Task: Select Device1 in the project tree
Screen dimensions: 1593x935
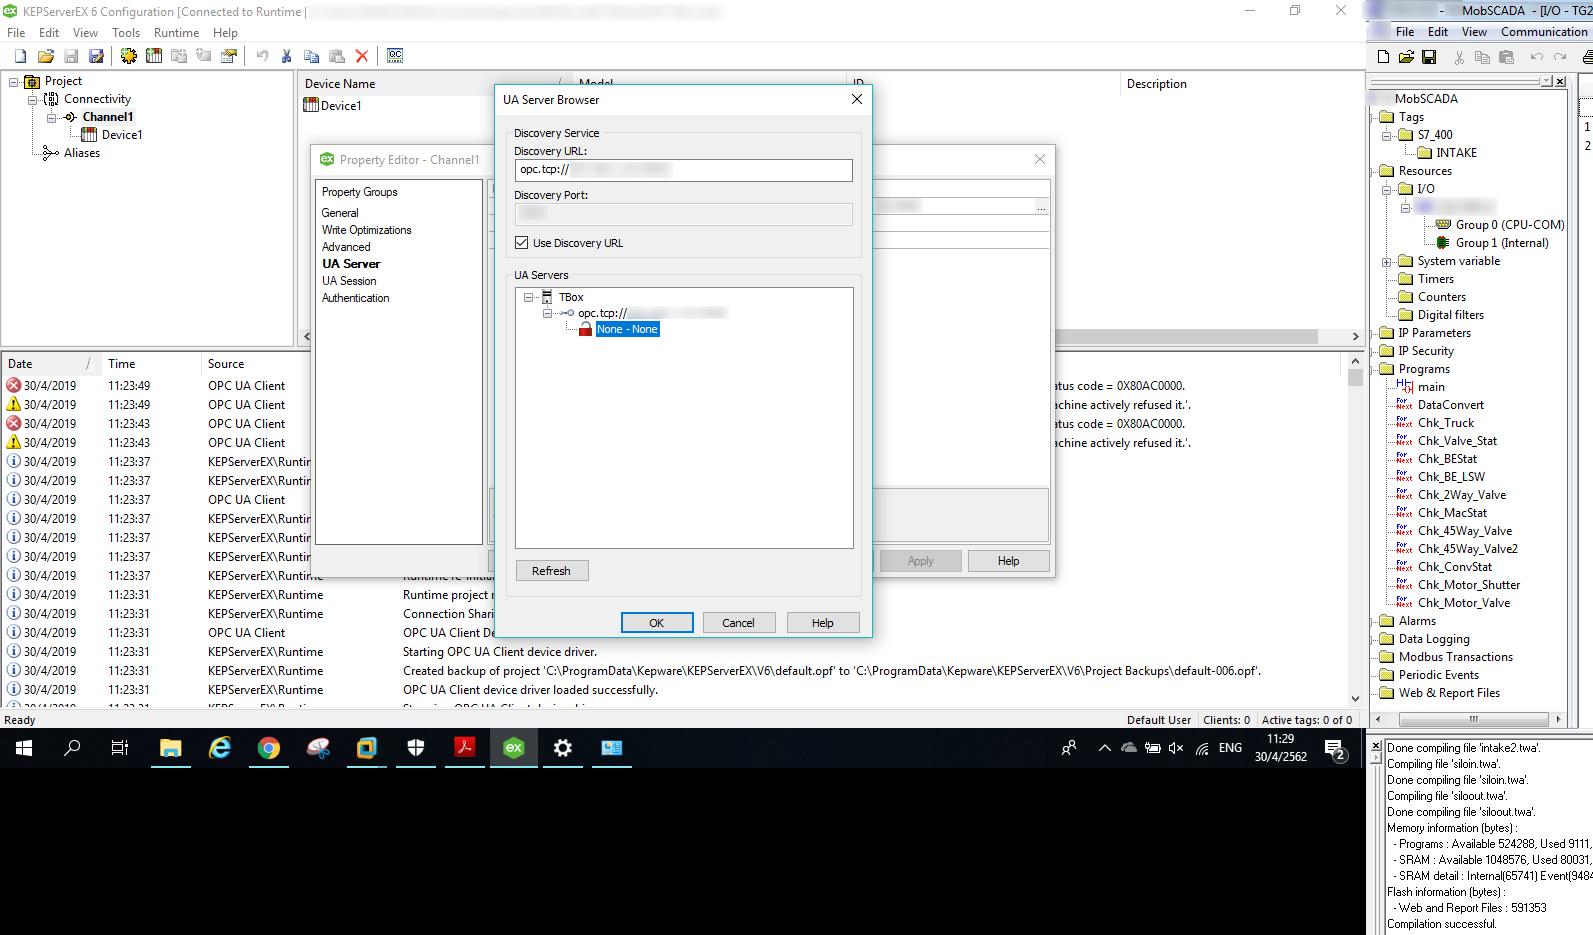Action: 122,135
